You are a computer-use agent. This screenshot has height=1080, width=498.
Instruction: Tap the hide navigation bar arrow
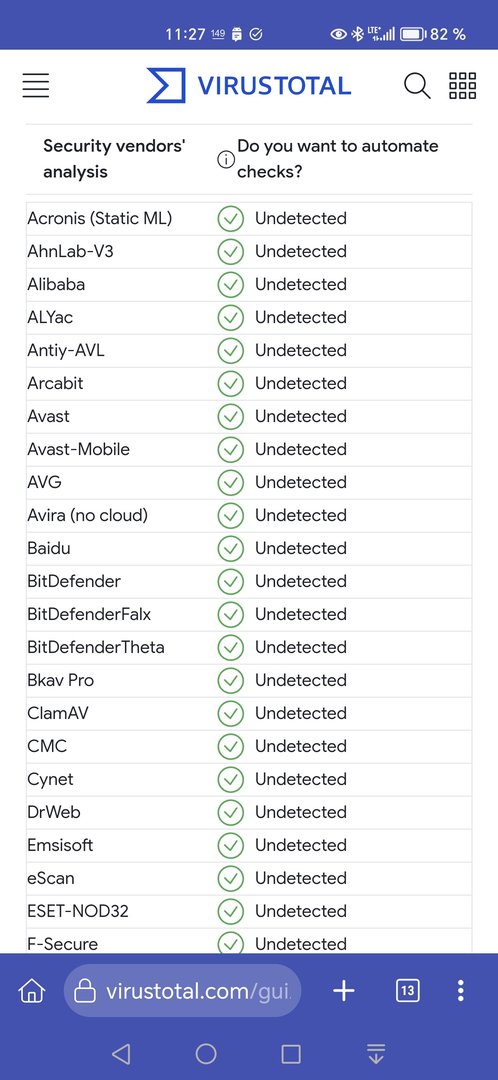click(376, 1053)
